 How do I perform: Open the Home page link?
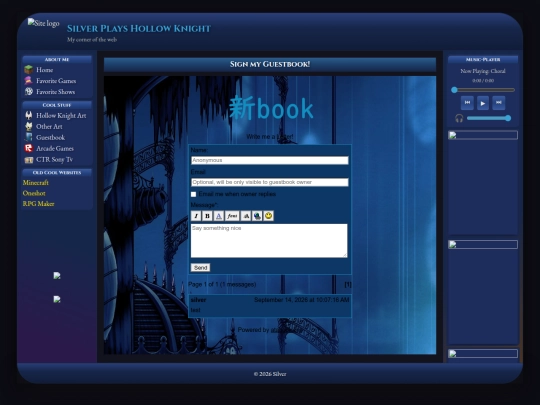(45, 70)
